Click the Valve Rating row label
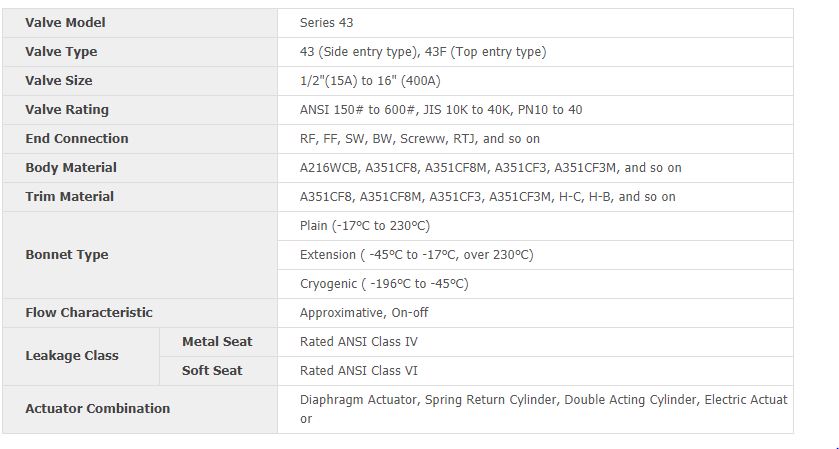 pyautogui.click(x=67, y=109)
